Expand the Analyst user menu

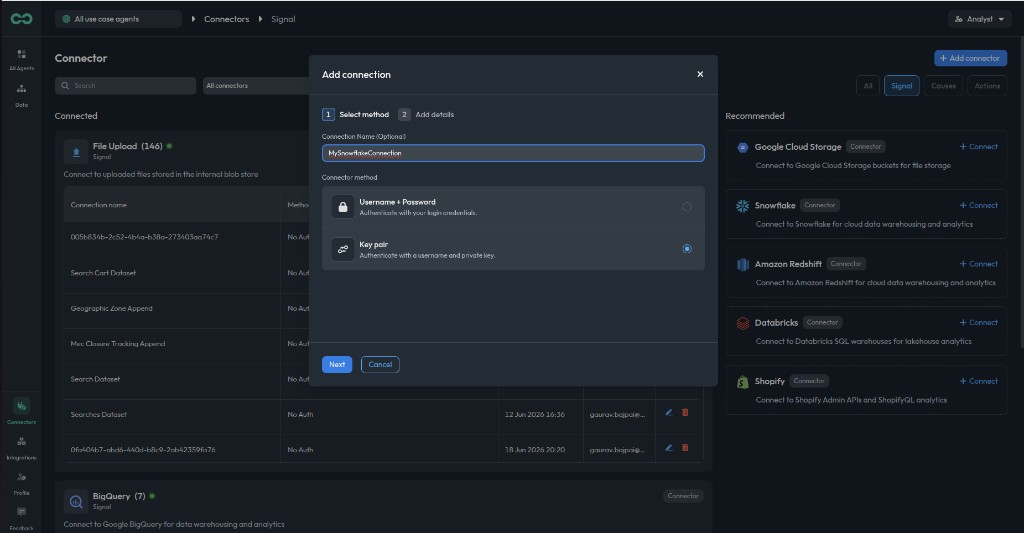click(980, 19)
